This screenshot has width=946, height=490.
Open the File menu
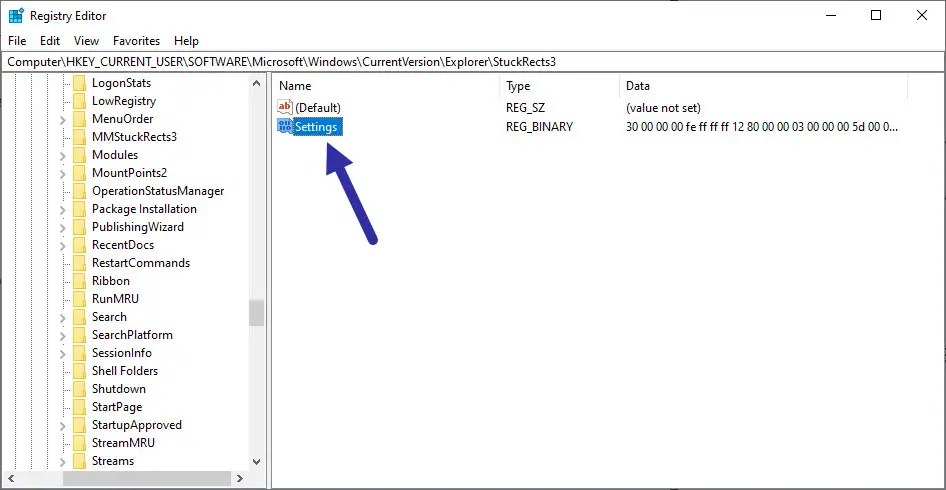[17, 40]
